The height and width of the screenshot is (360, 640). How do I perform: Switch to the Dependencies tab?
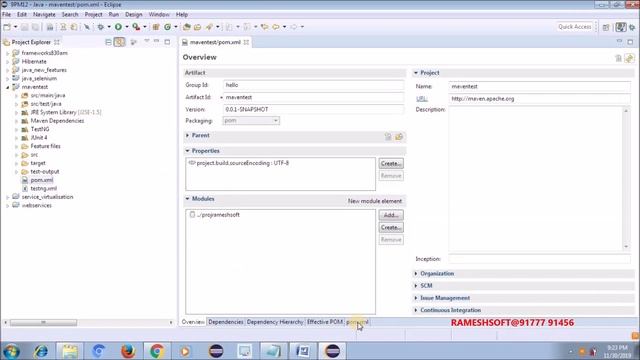[226, 322]
